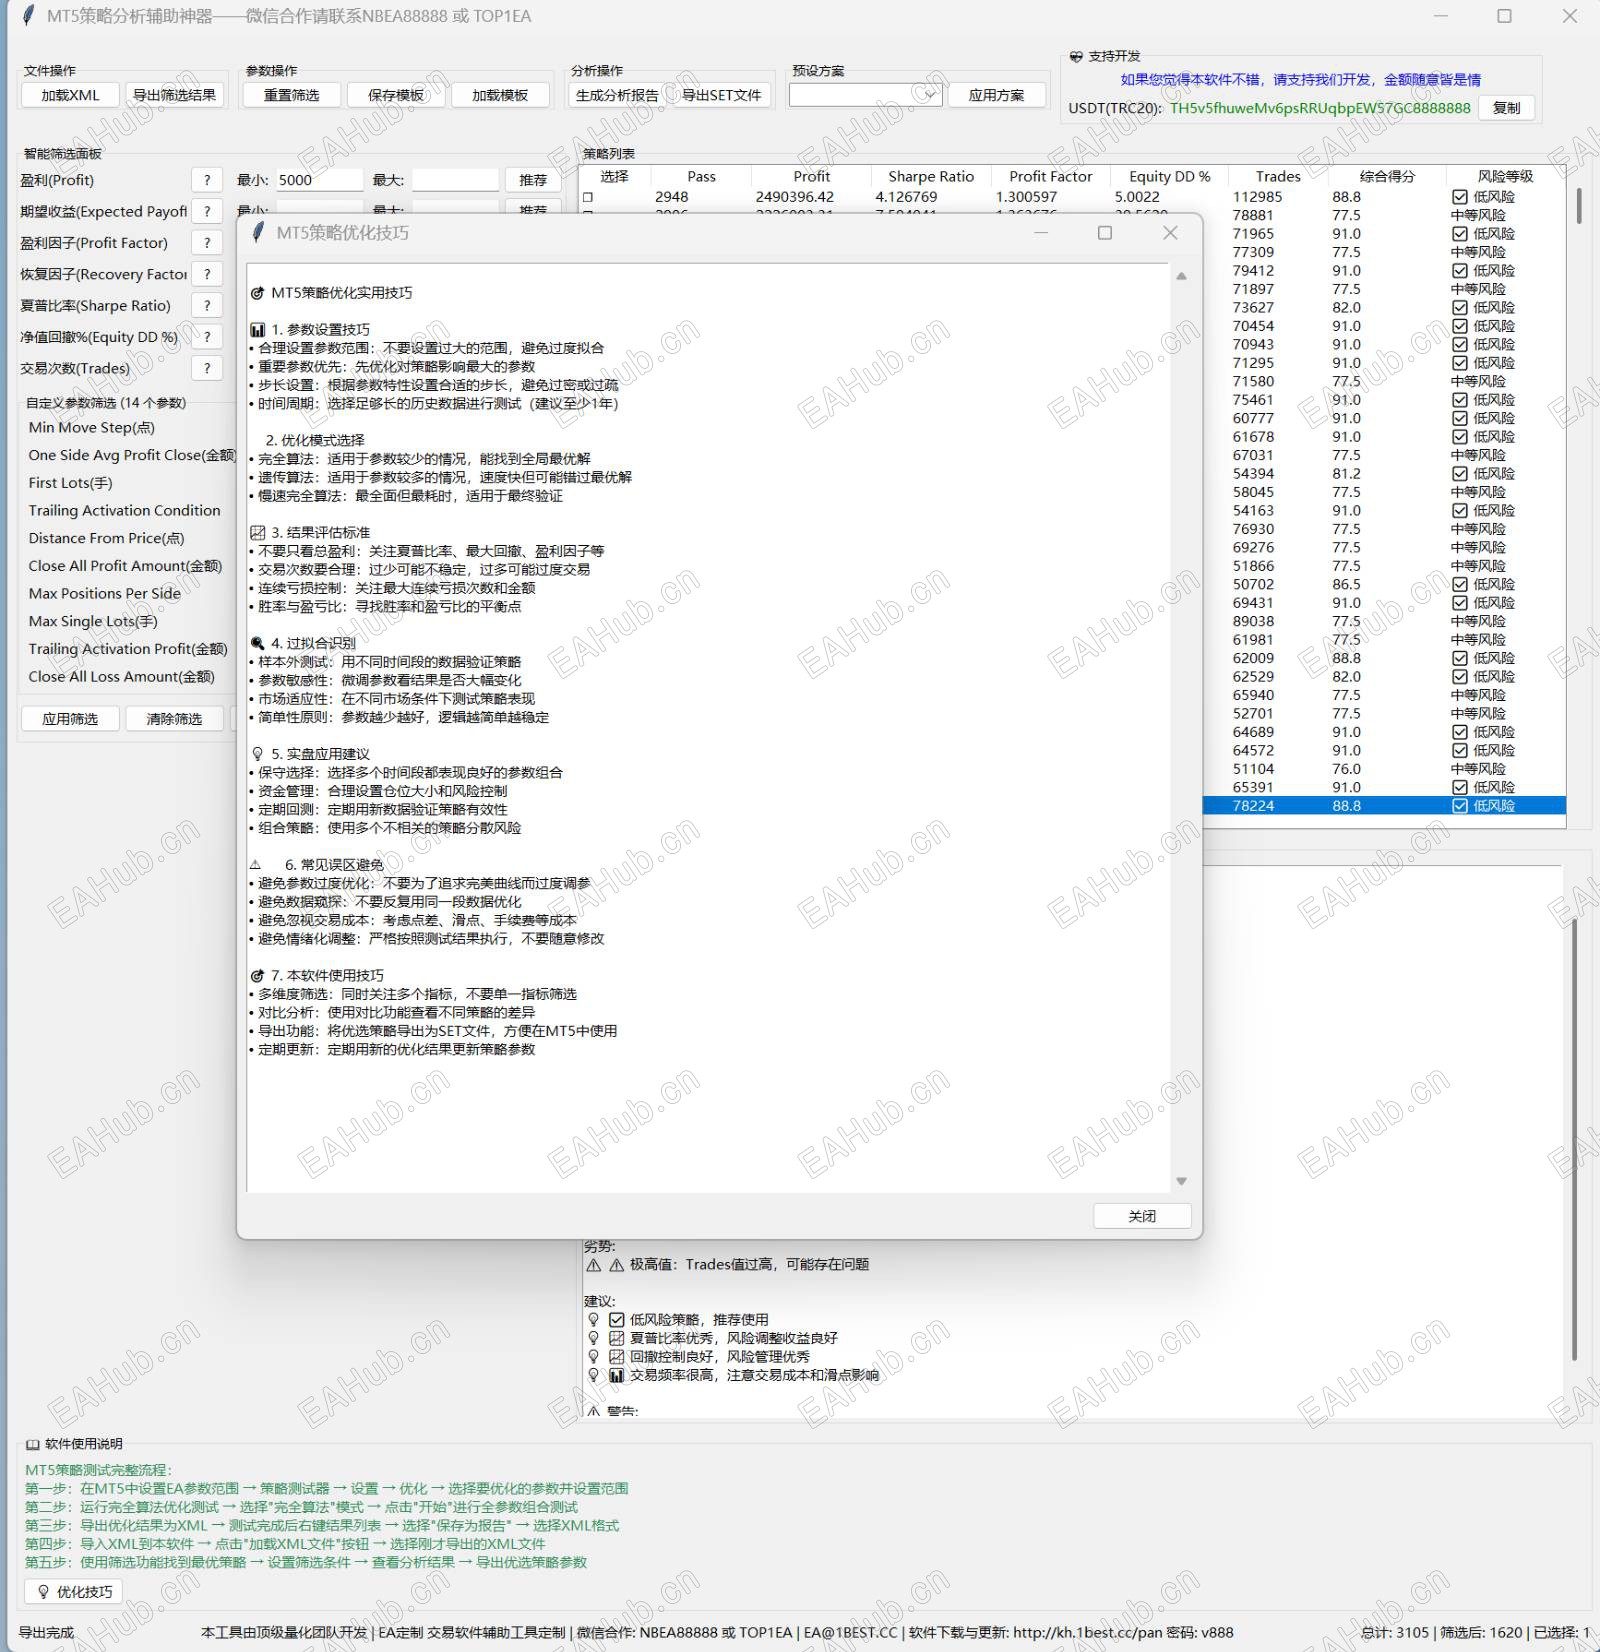Click the 最小 input field for Profit
Viewport: 1600px width, 1652px height.
[x=318, y=180]
